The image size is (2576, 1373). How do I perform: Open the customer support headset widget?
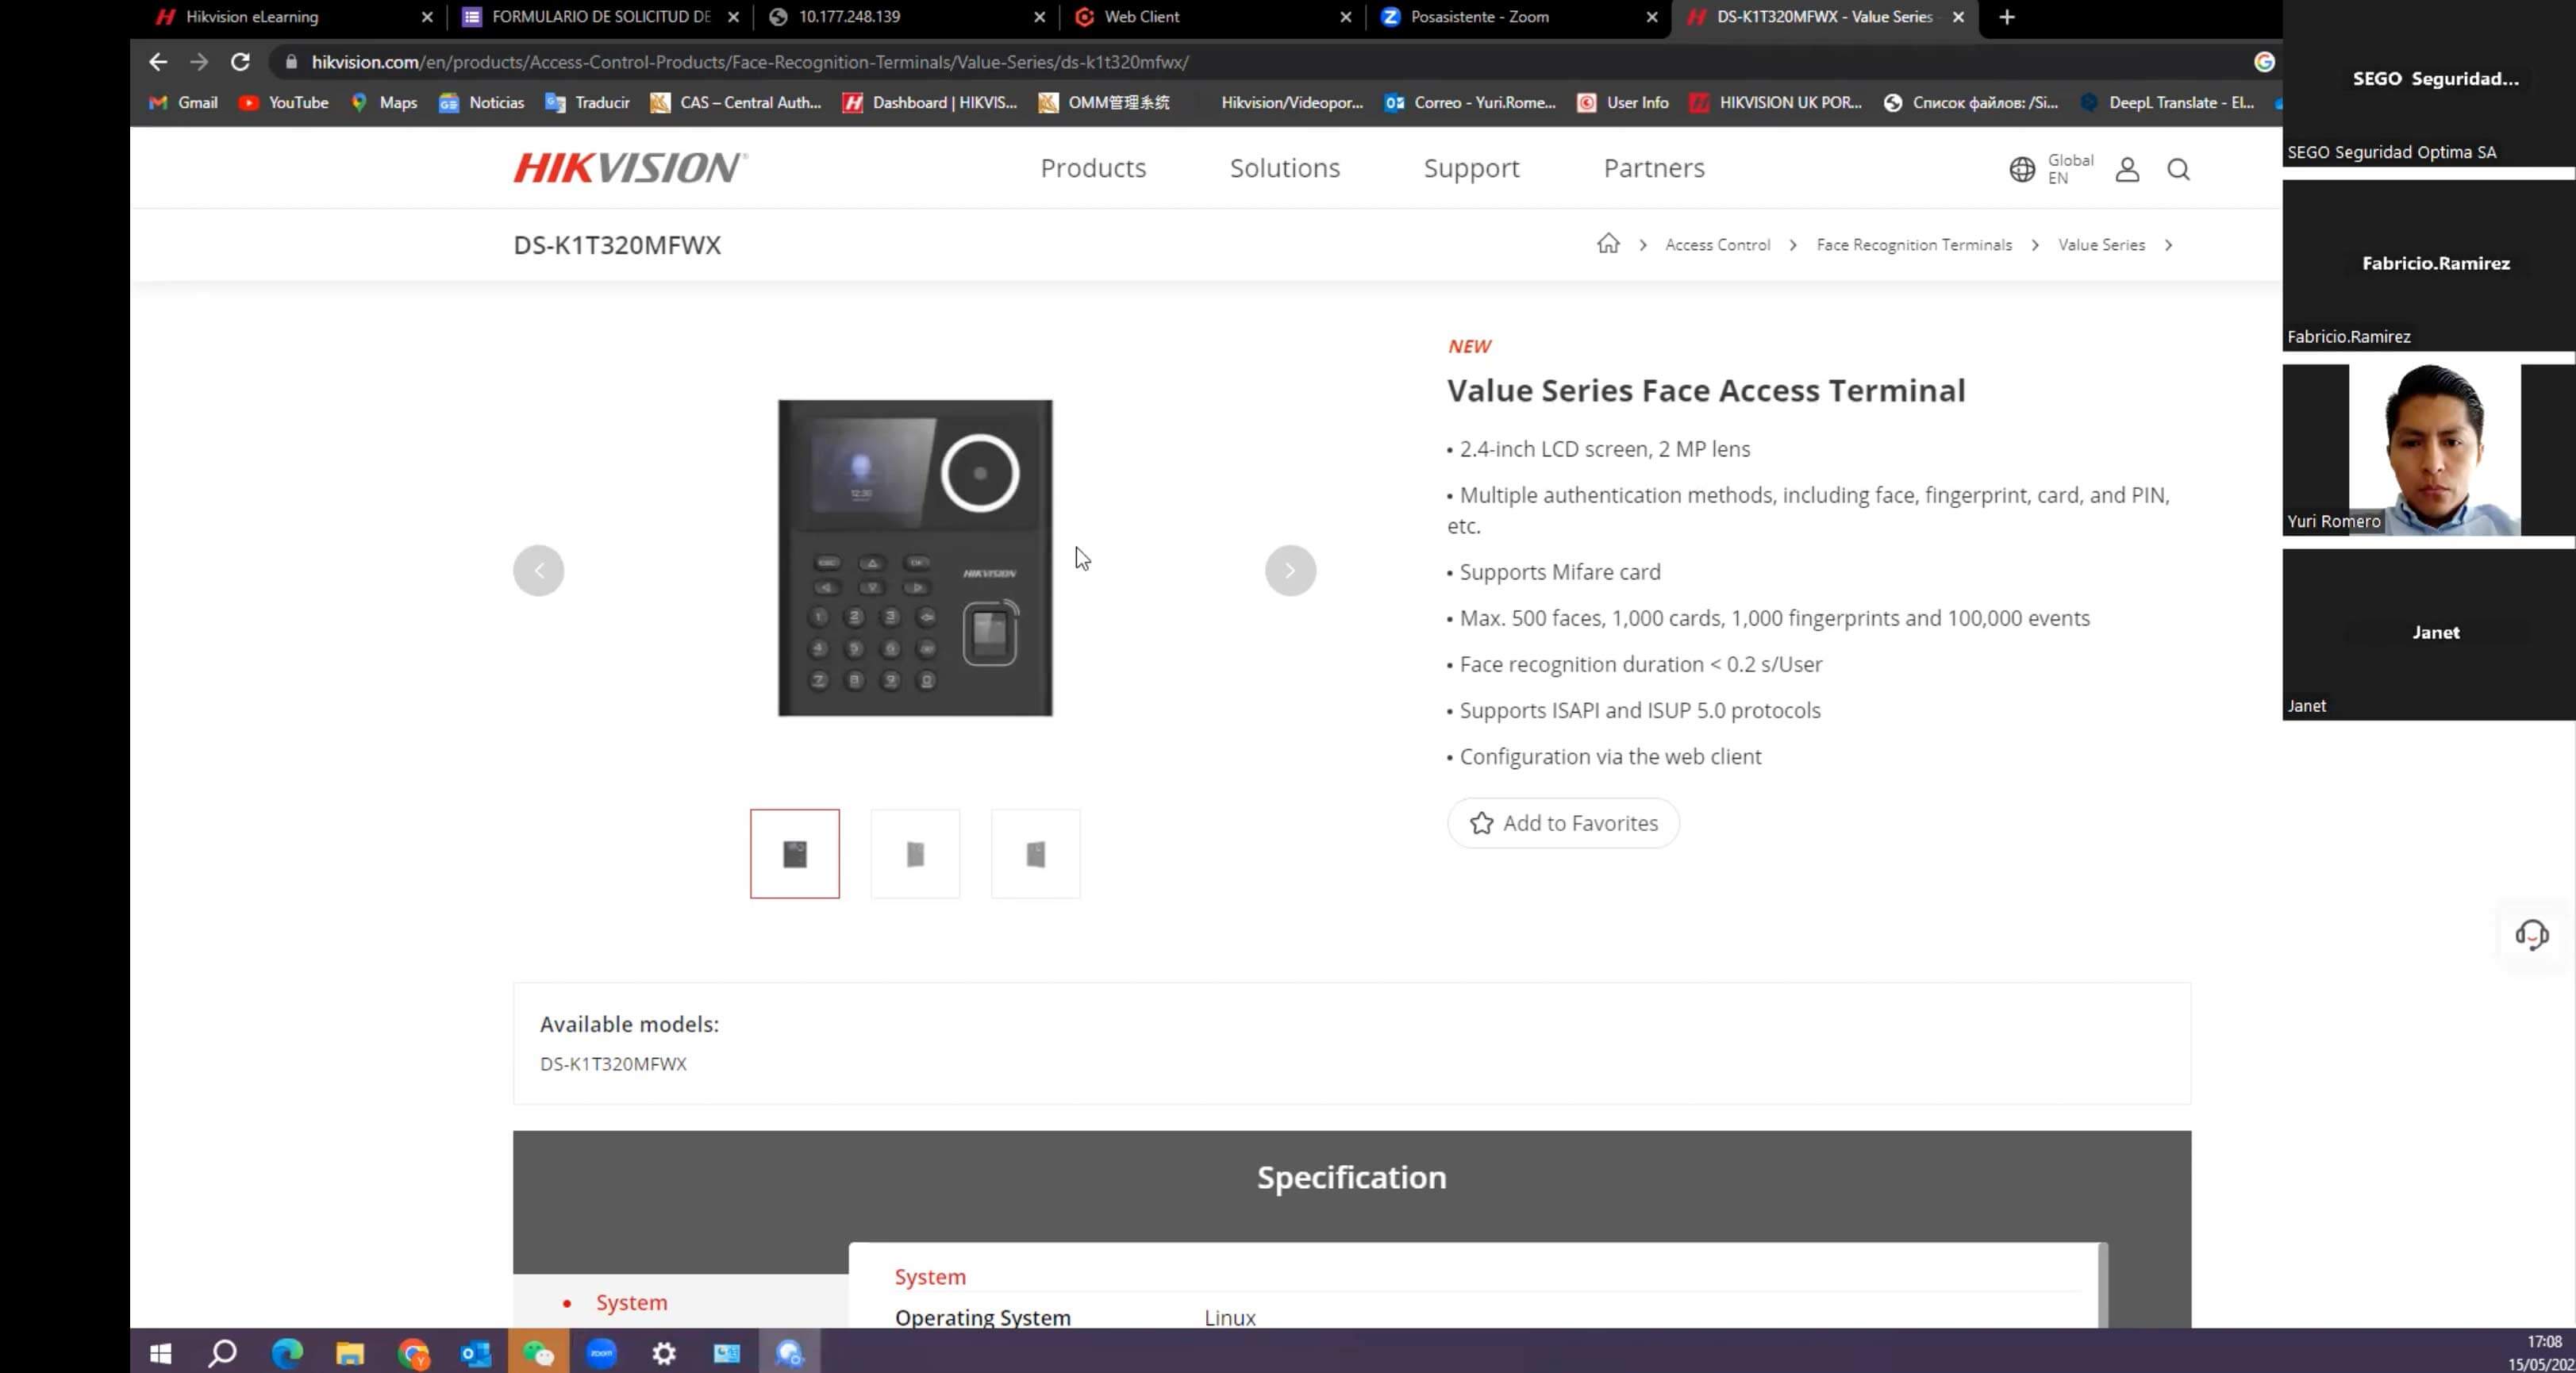pyautogui.click(x=2532, y=935)
